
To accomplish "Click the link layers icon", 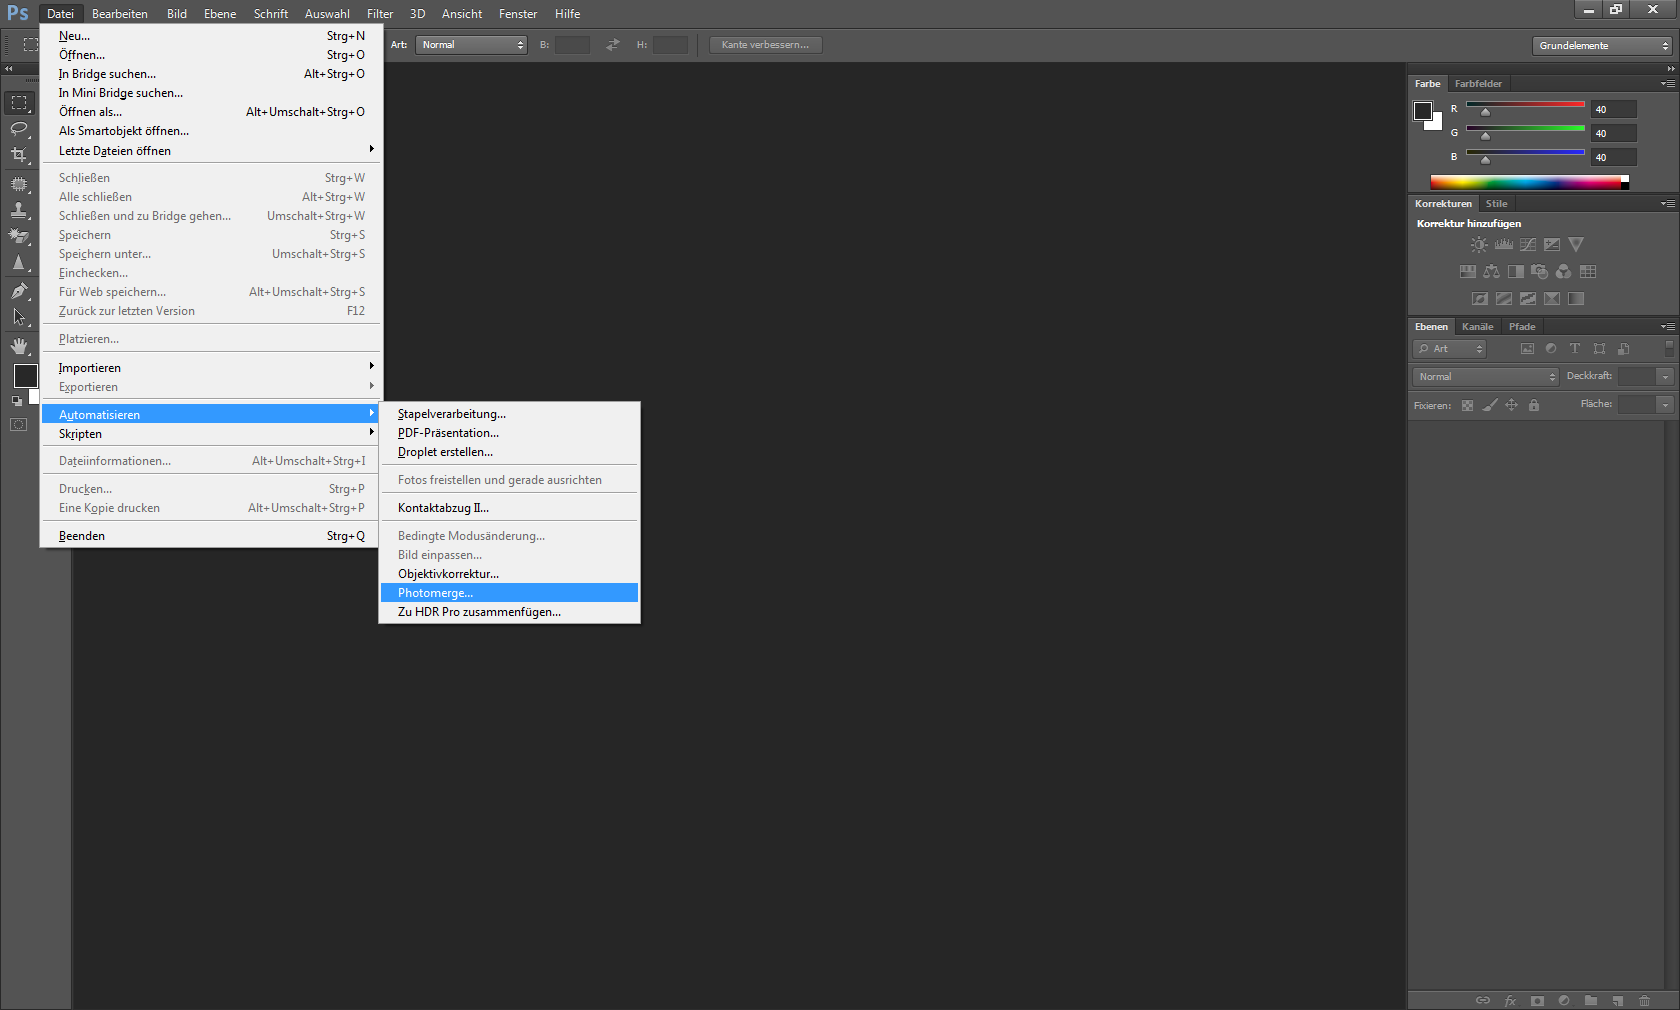I will tap(1483, 1001).
